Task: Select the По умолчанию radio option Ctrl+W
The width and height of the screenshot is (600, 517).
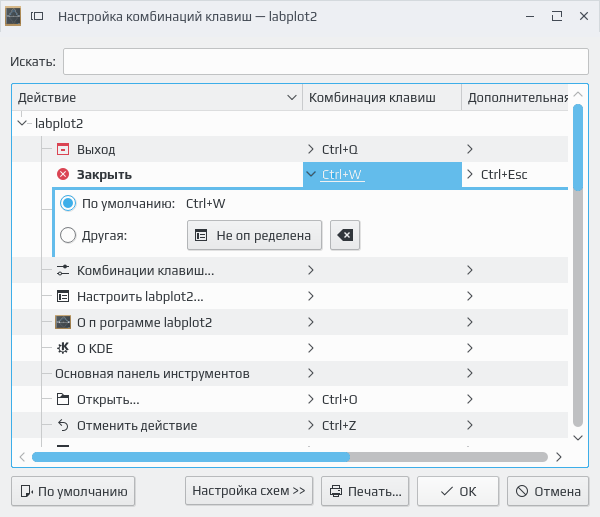Action: [x=68, y=203]
